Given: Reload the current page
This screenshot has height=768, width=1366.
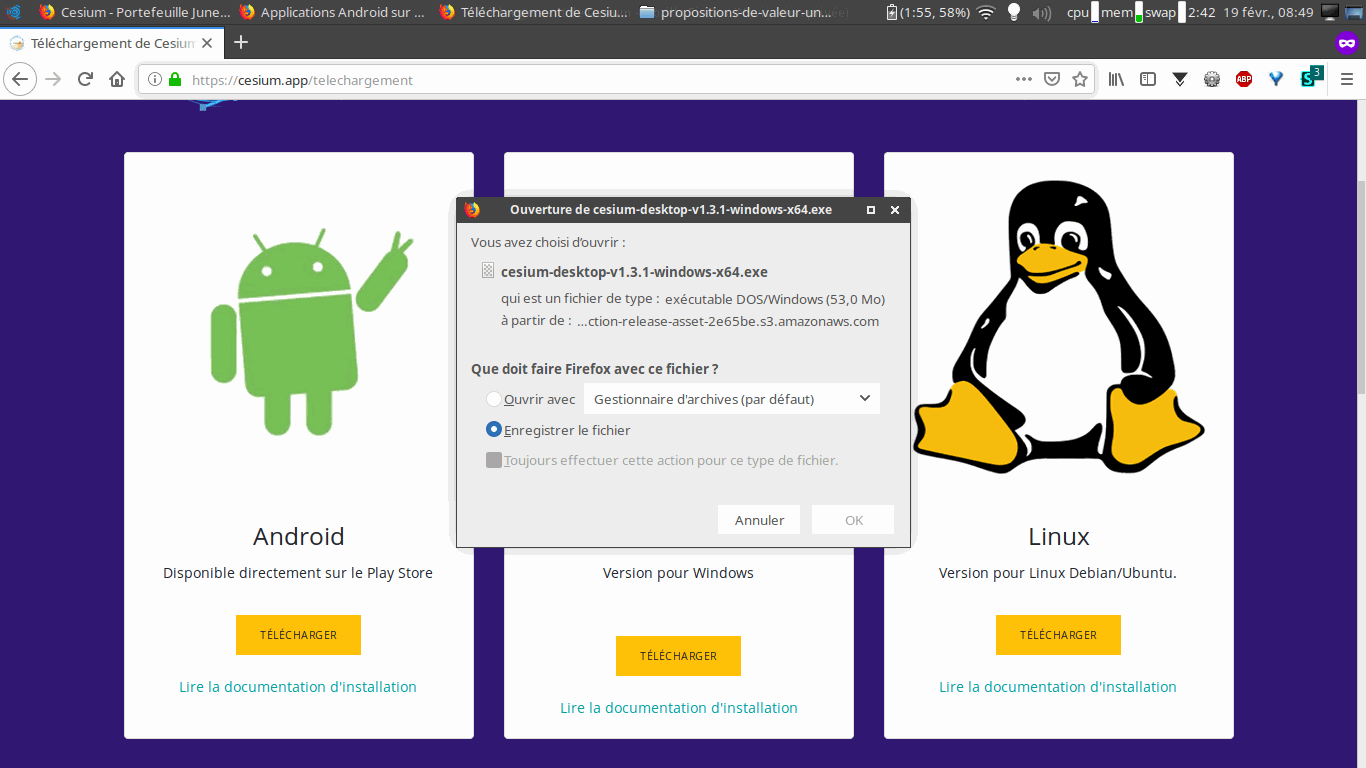Looking at the screenshot, I should (85, 79).
